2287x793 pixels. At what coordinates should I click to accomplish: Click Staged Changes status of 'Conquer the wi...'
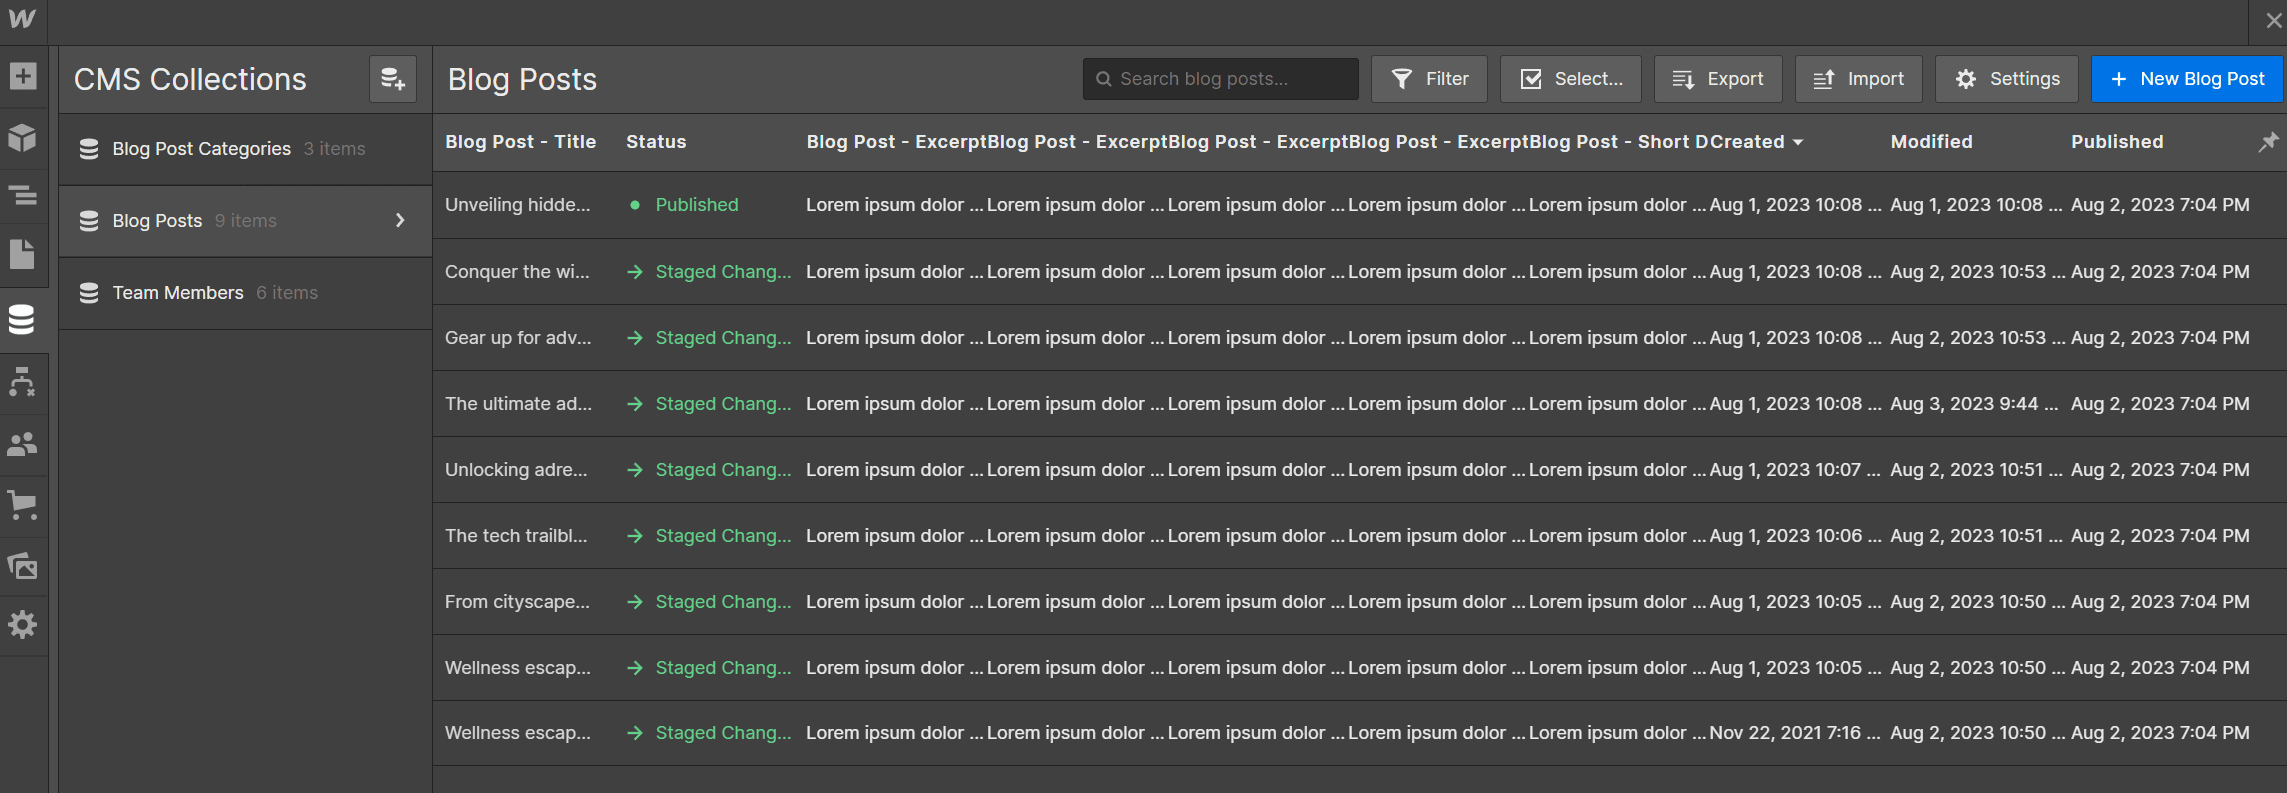pos(723,272)
